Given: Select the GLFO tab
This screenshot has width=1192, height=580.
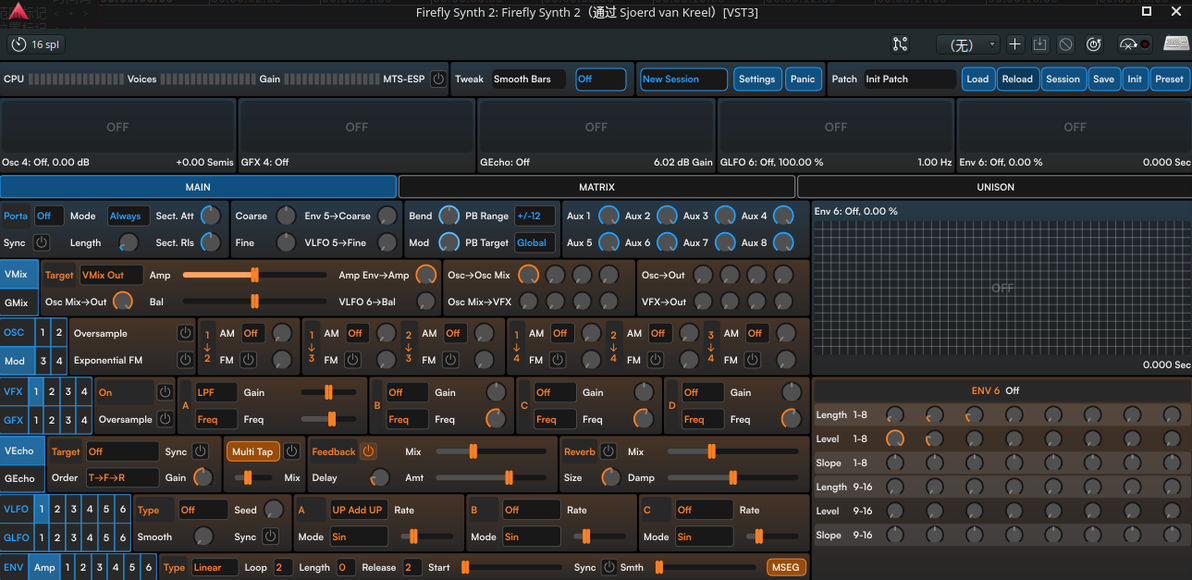Looking at the screenshot, I should click(17, 537).
